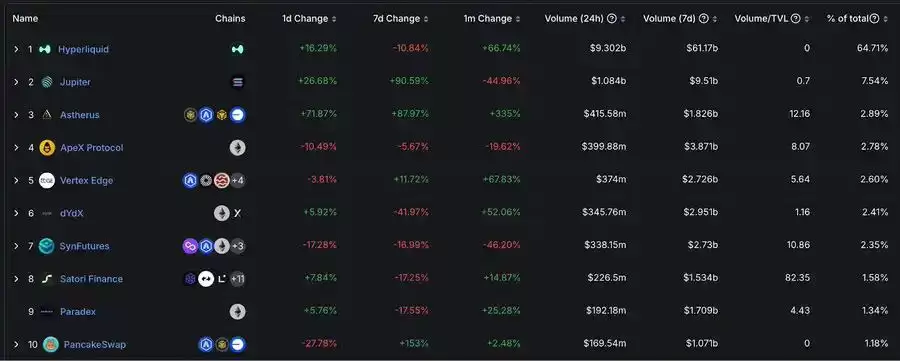Open the Paradex protocol link
Viewport: 900px width, 361px height.
coord(78,312)
